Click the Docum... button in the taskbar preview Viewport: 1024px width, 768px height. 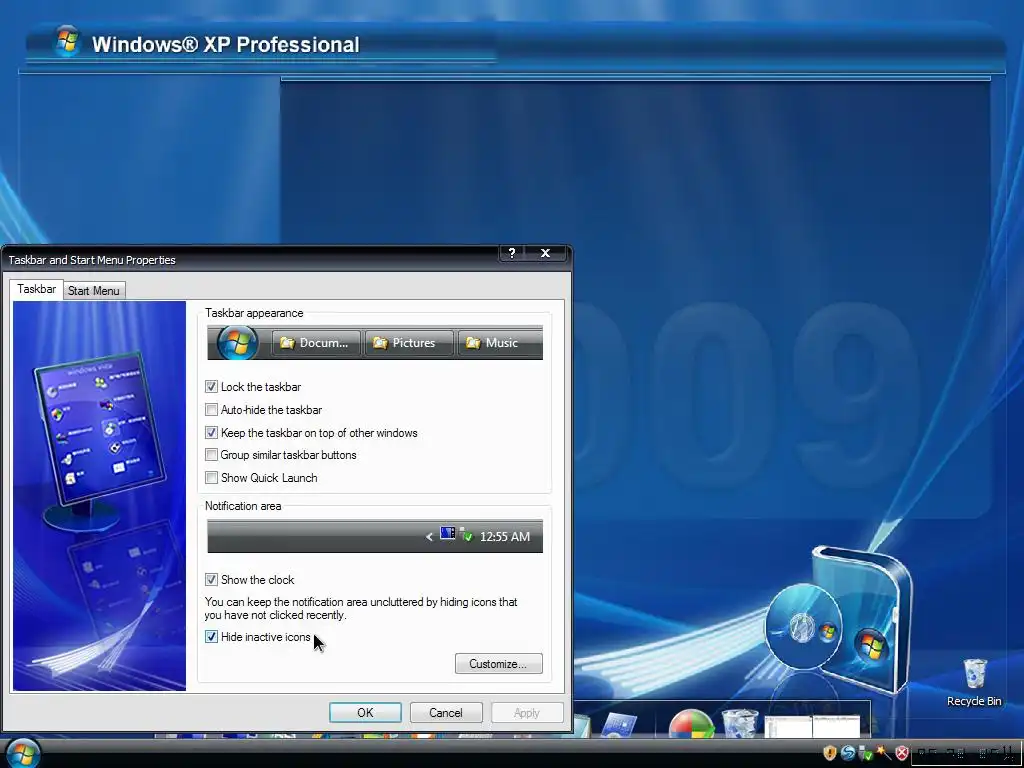point(315,343)
